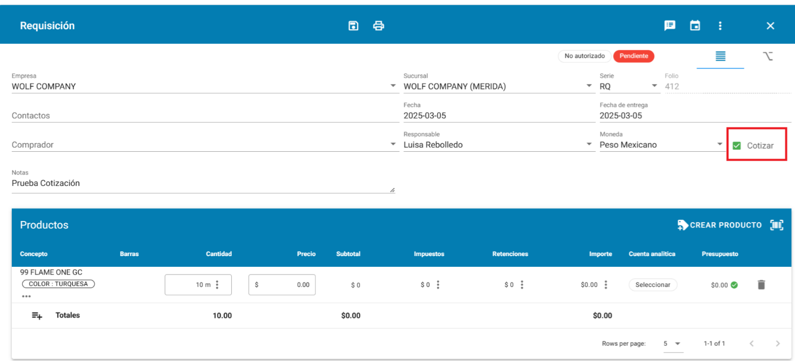Click the COLOR : TURQUESA chip

[x=58, y=284]
